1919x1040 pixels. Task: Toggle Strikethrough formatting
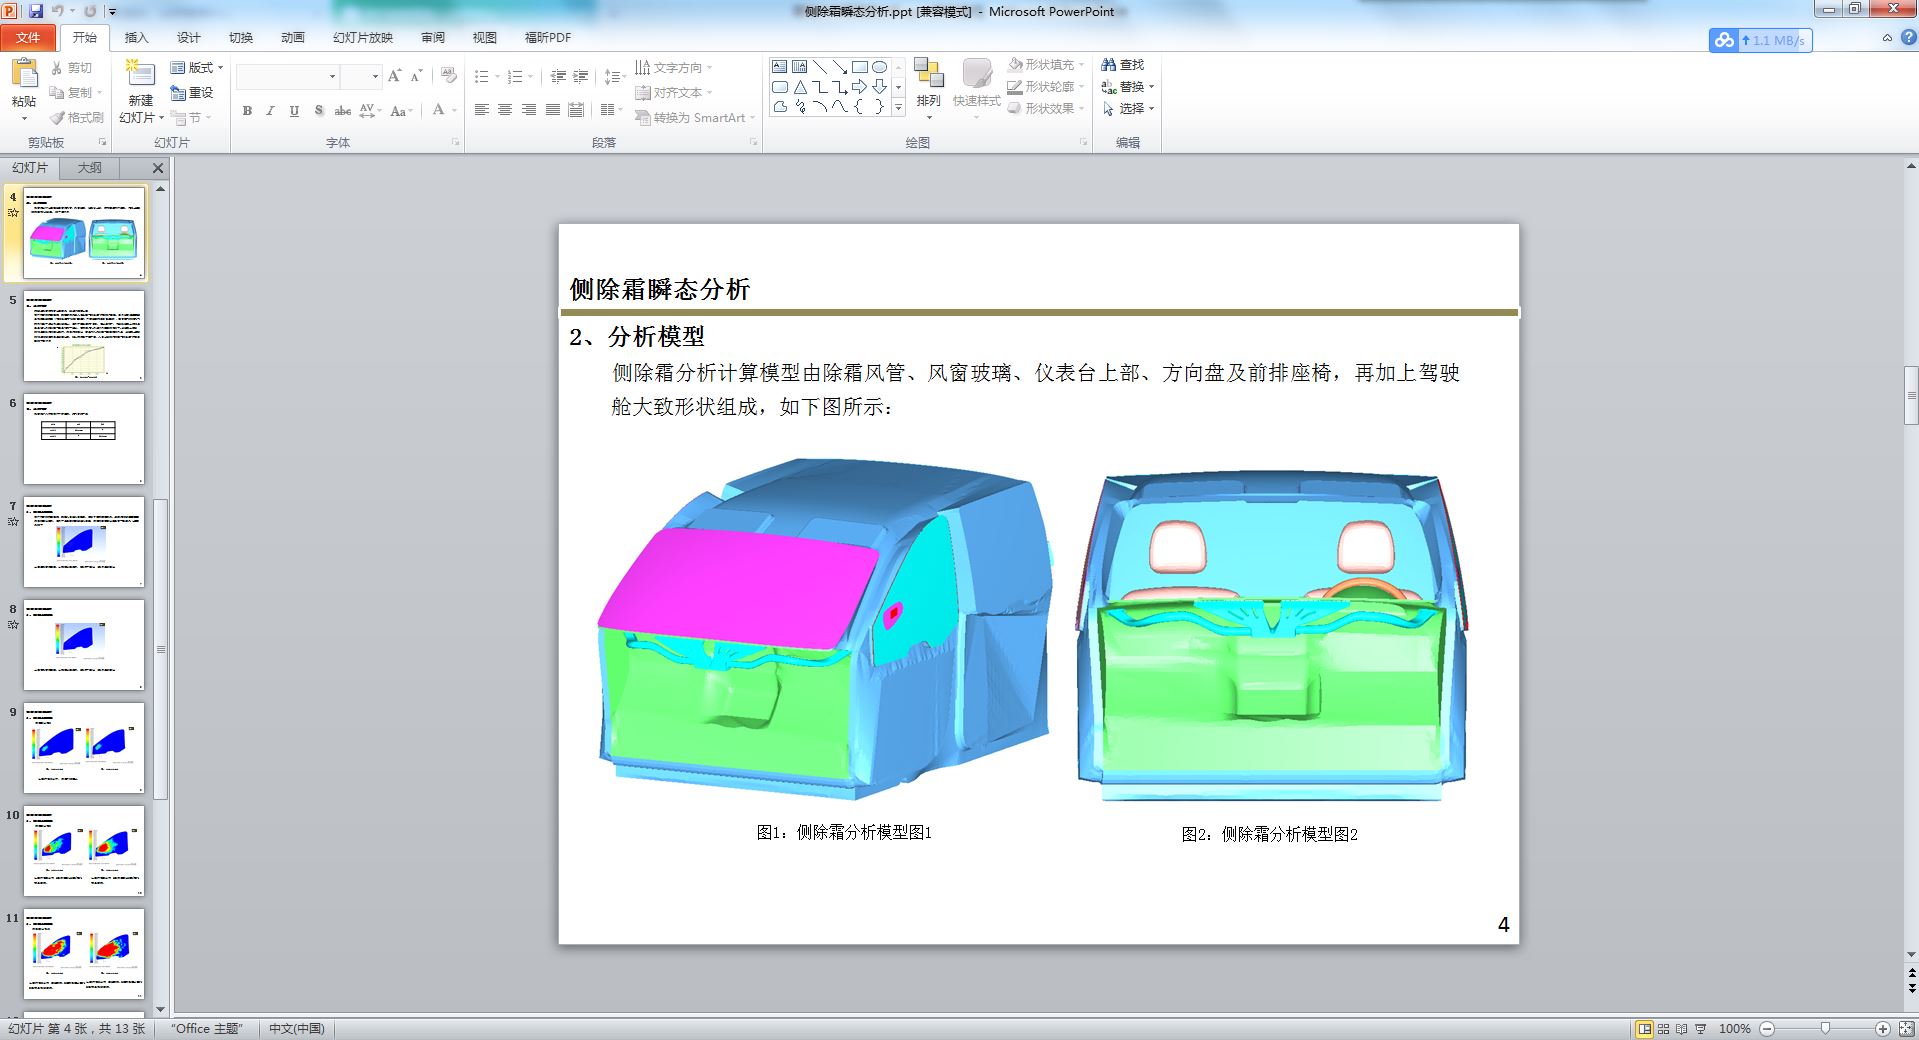coord(343,111)
